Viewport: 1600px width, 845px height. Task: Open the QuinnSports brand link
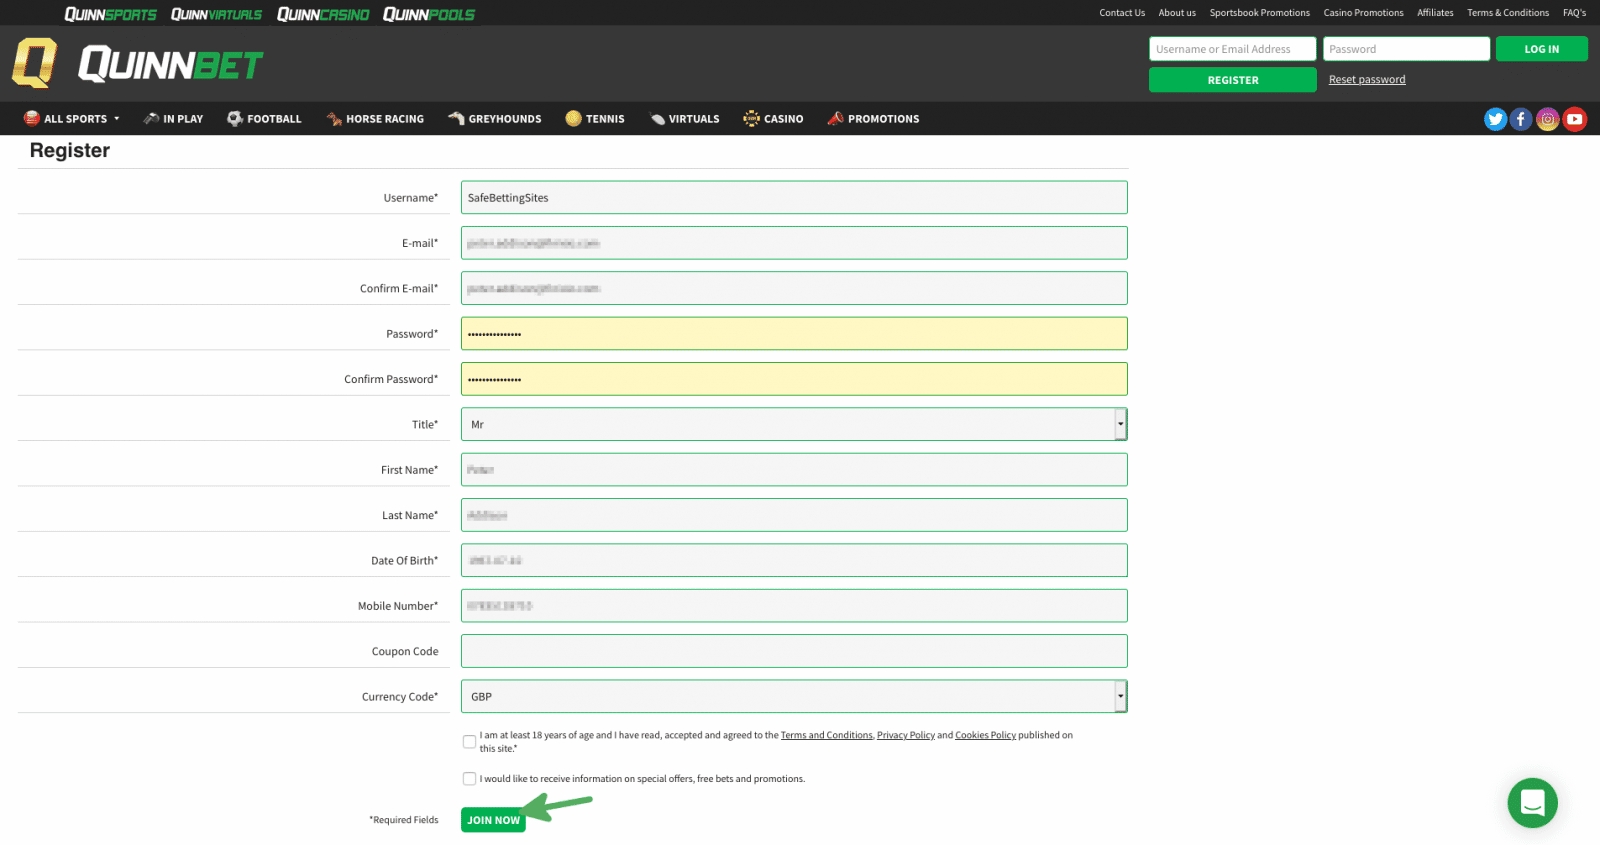(110, 14)
